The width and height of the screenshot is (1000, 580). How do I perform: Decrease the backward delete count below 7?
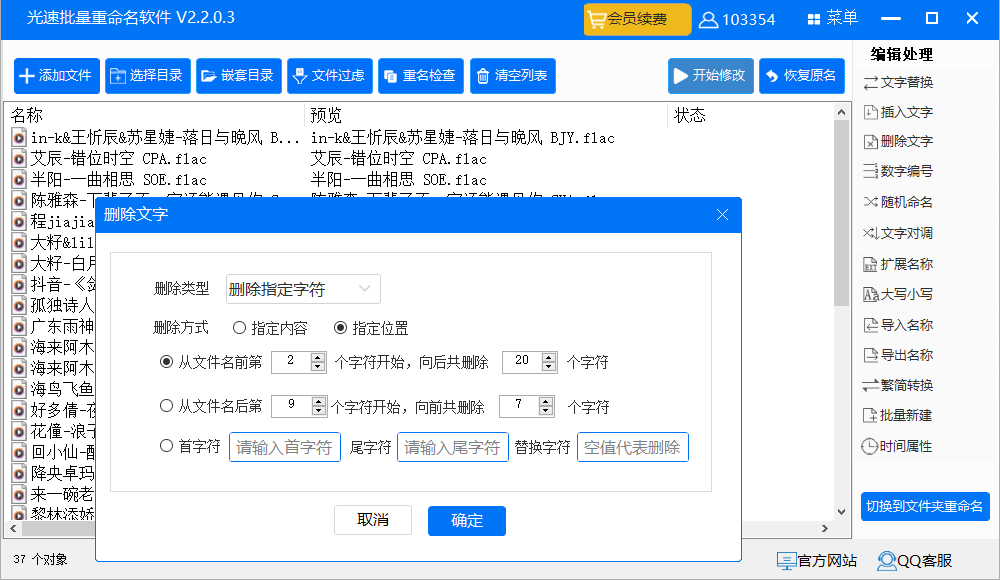click(x=545, y=411)
